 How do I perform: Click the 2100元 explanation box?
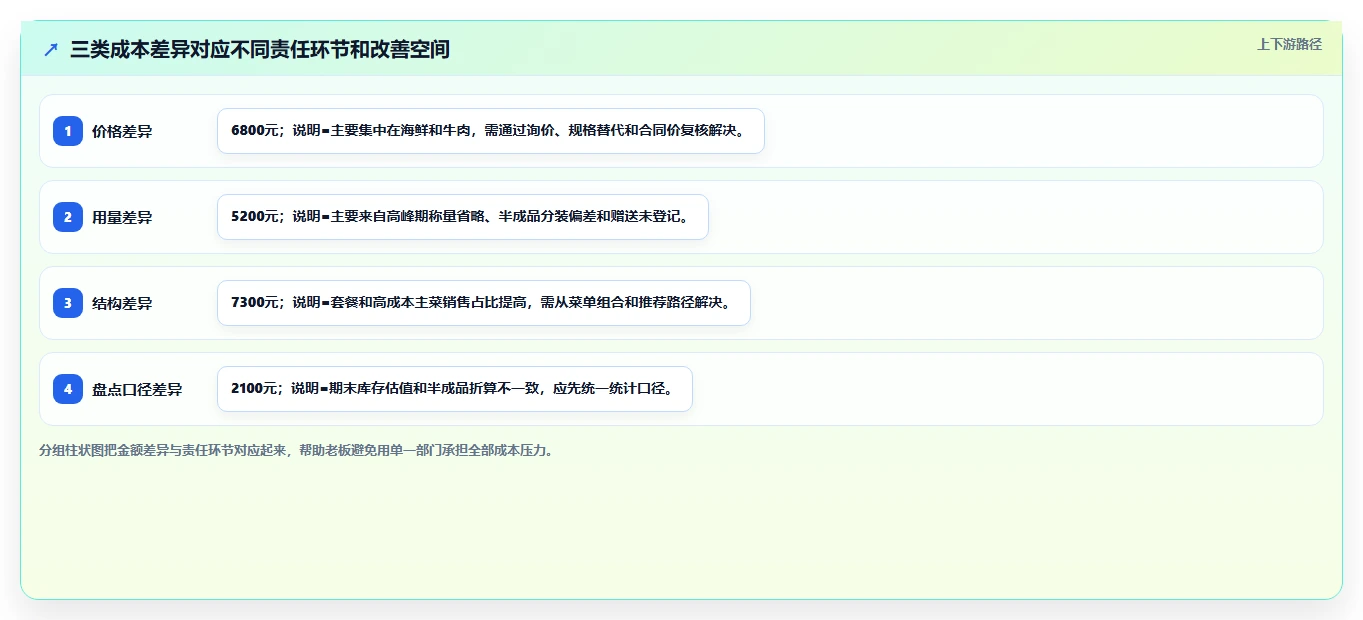(x=455, y=389)
